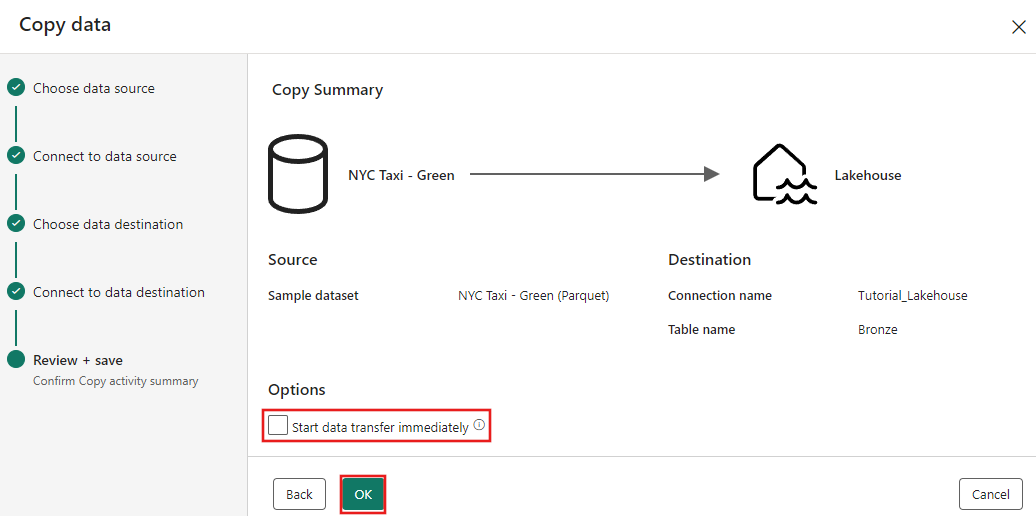1036x516 pixels.
Task: Click the OK button
Action: click(x=363, y=494)
